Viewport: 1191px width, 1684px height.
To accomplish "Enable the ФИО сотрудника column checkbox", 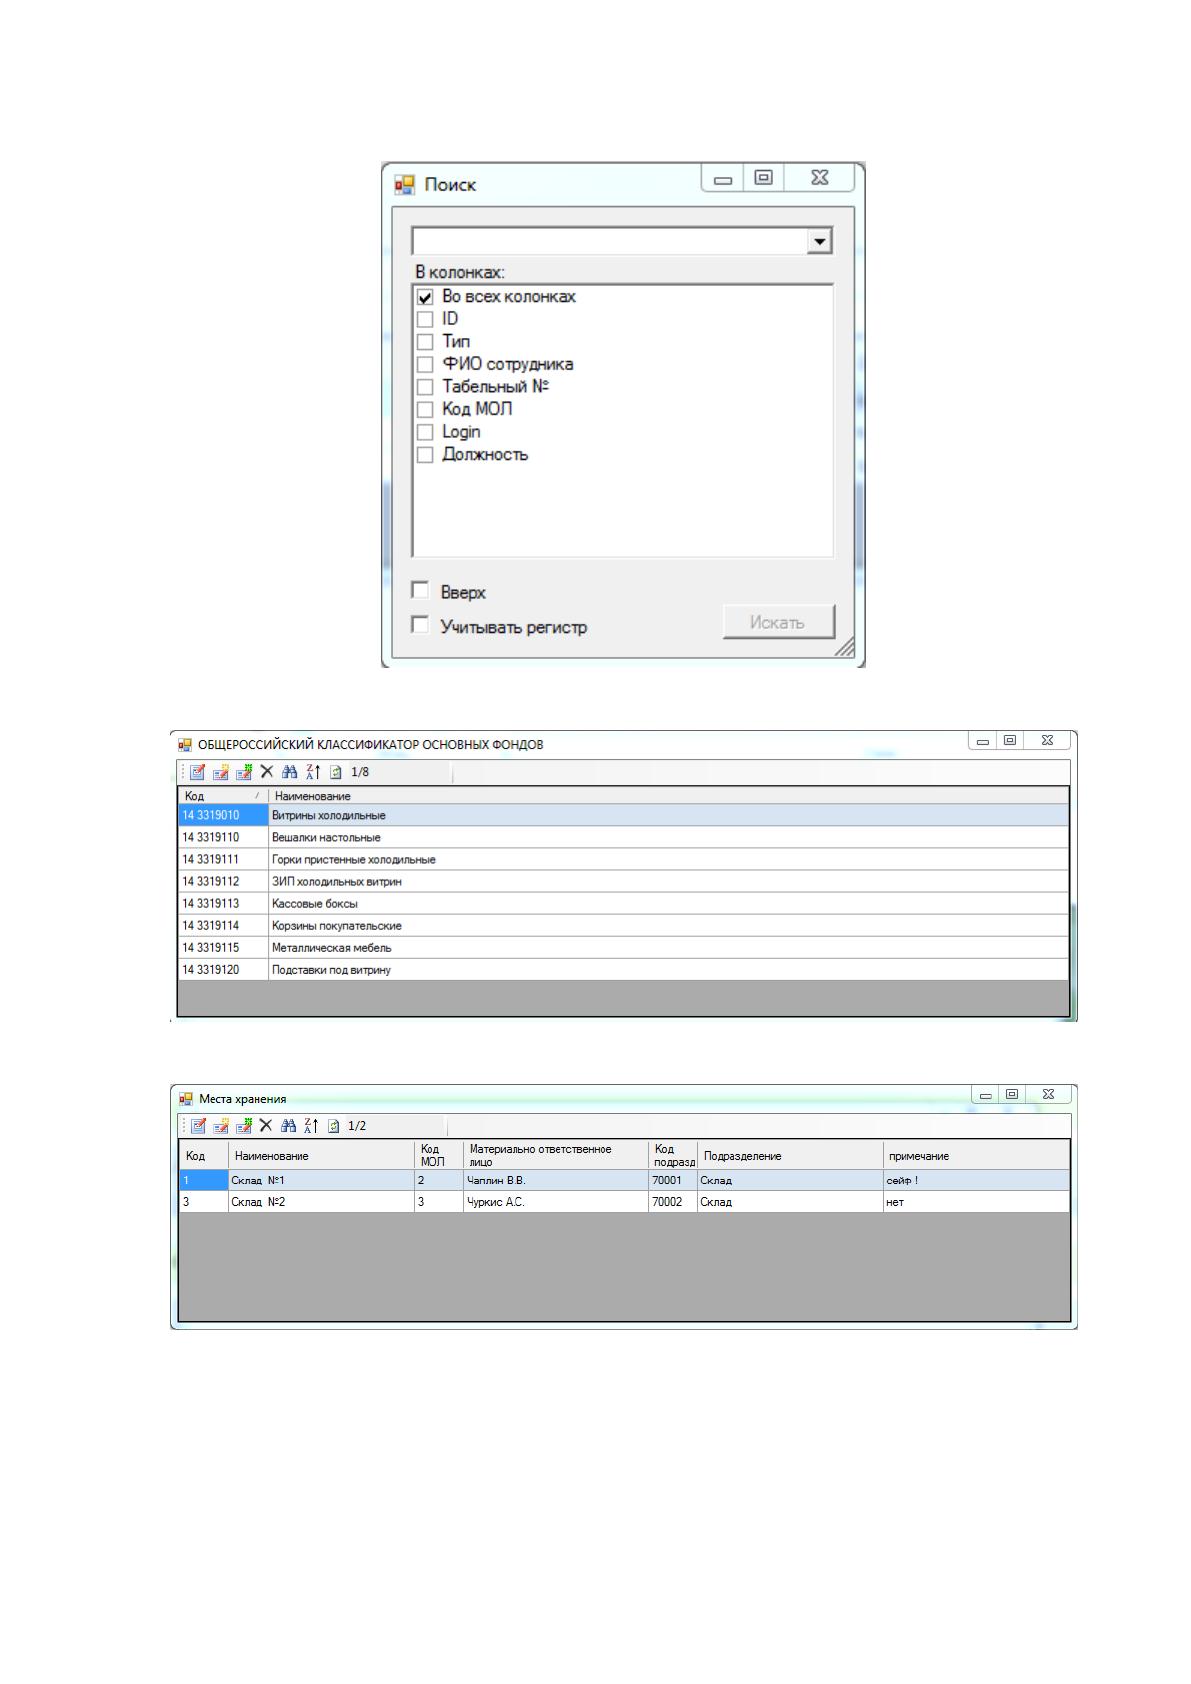I will [425, 365].
